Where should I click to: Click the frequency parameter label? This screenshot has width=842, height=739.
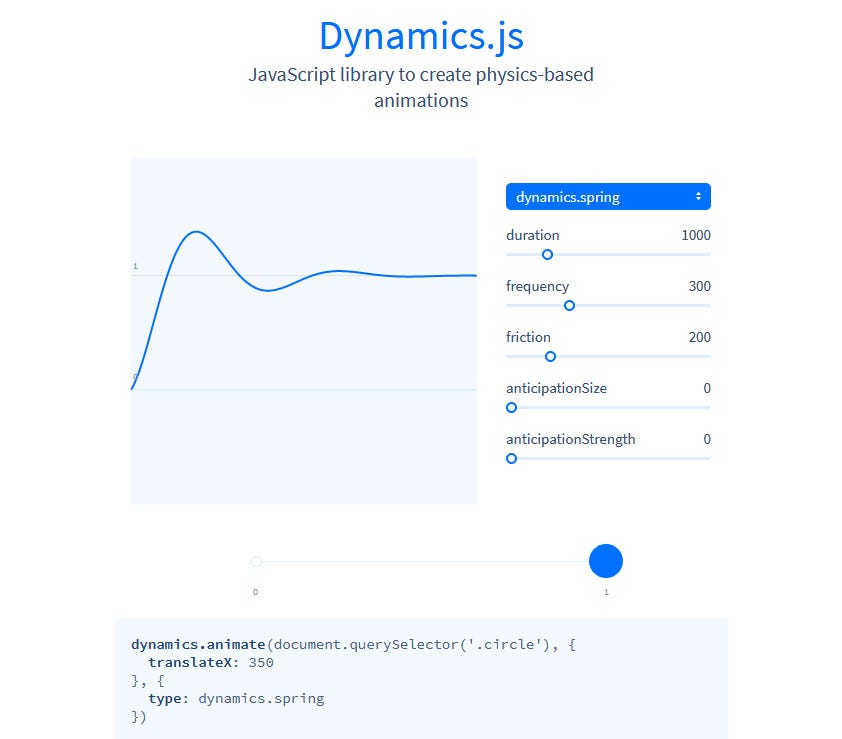click(x=539, y=286)
